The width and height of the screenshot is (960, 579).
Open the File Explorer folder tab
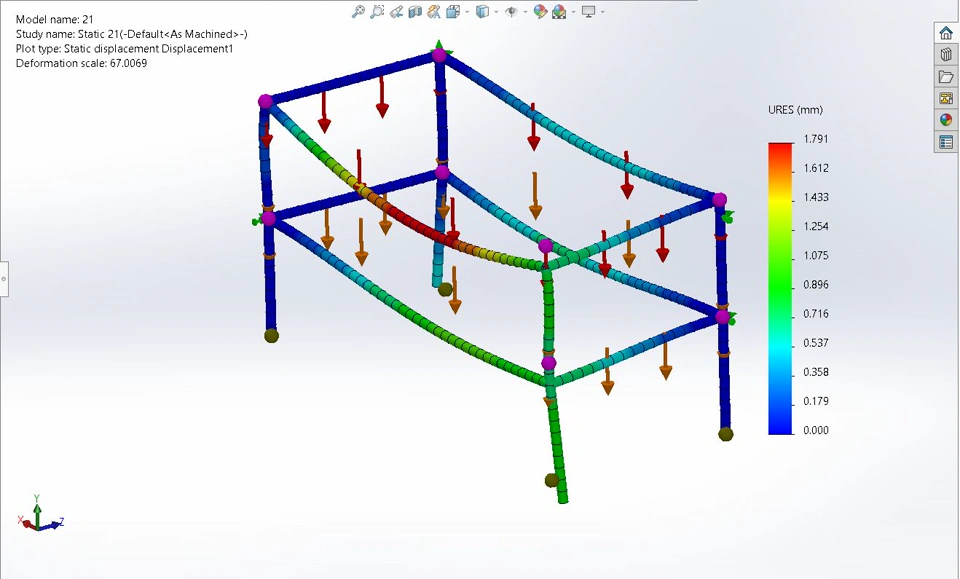tap(946, 77)
